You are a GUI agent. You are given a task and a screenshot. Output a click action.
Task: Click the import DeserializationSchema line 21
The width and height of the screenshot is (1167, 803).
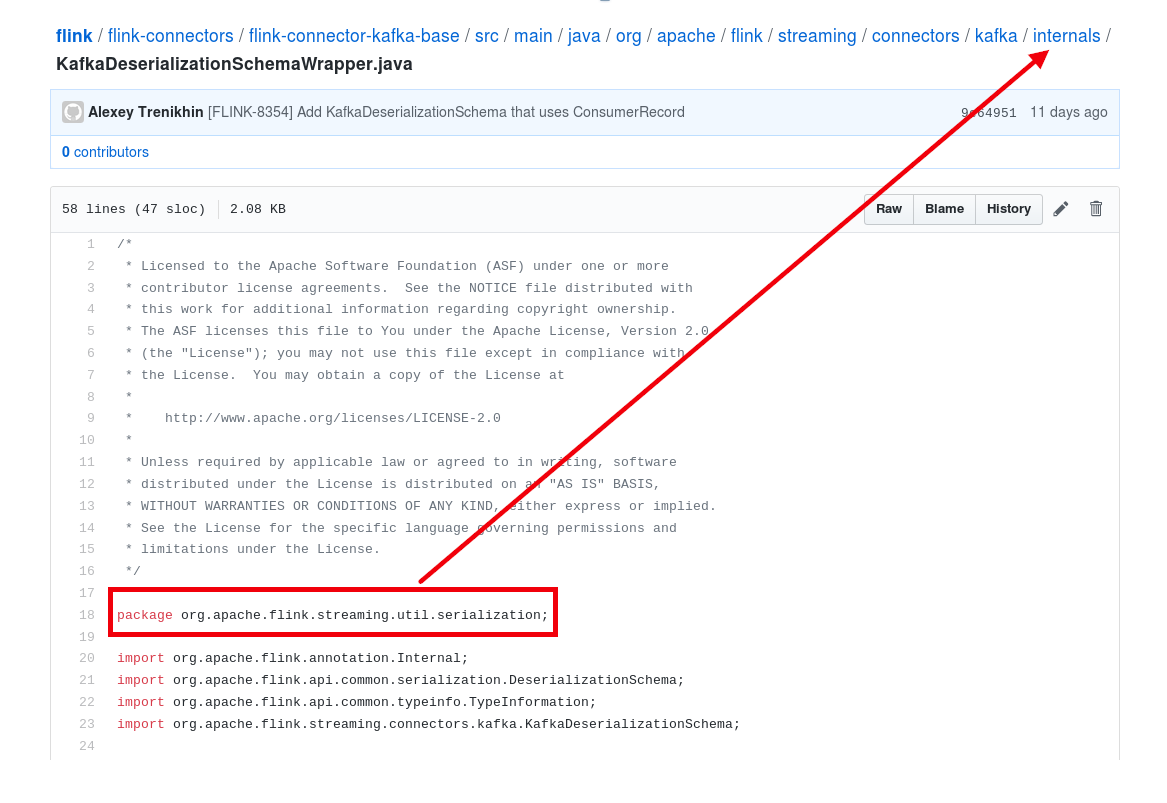400,679
